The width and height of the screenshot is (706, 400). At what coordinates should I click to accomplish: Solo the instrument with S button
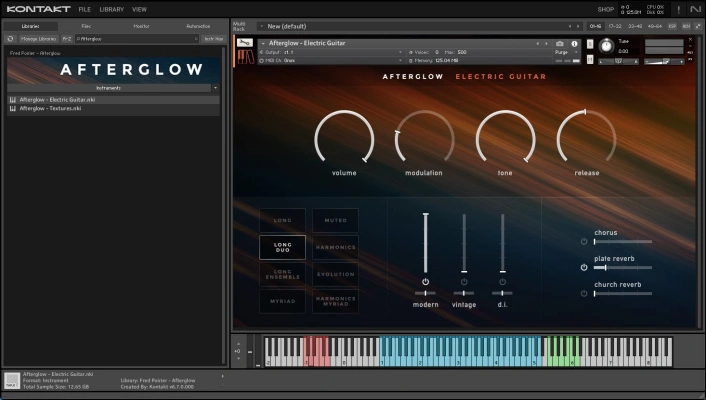[x=590, y=44]
